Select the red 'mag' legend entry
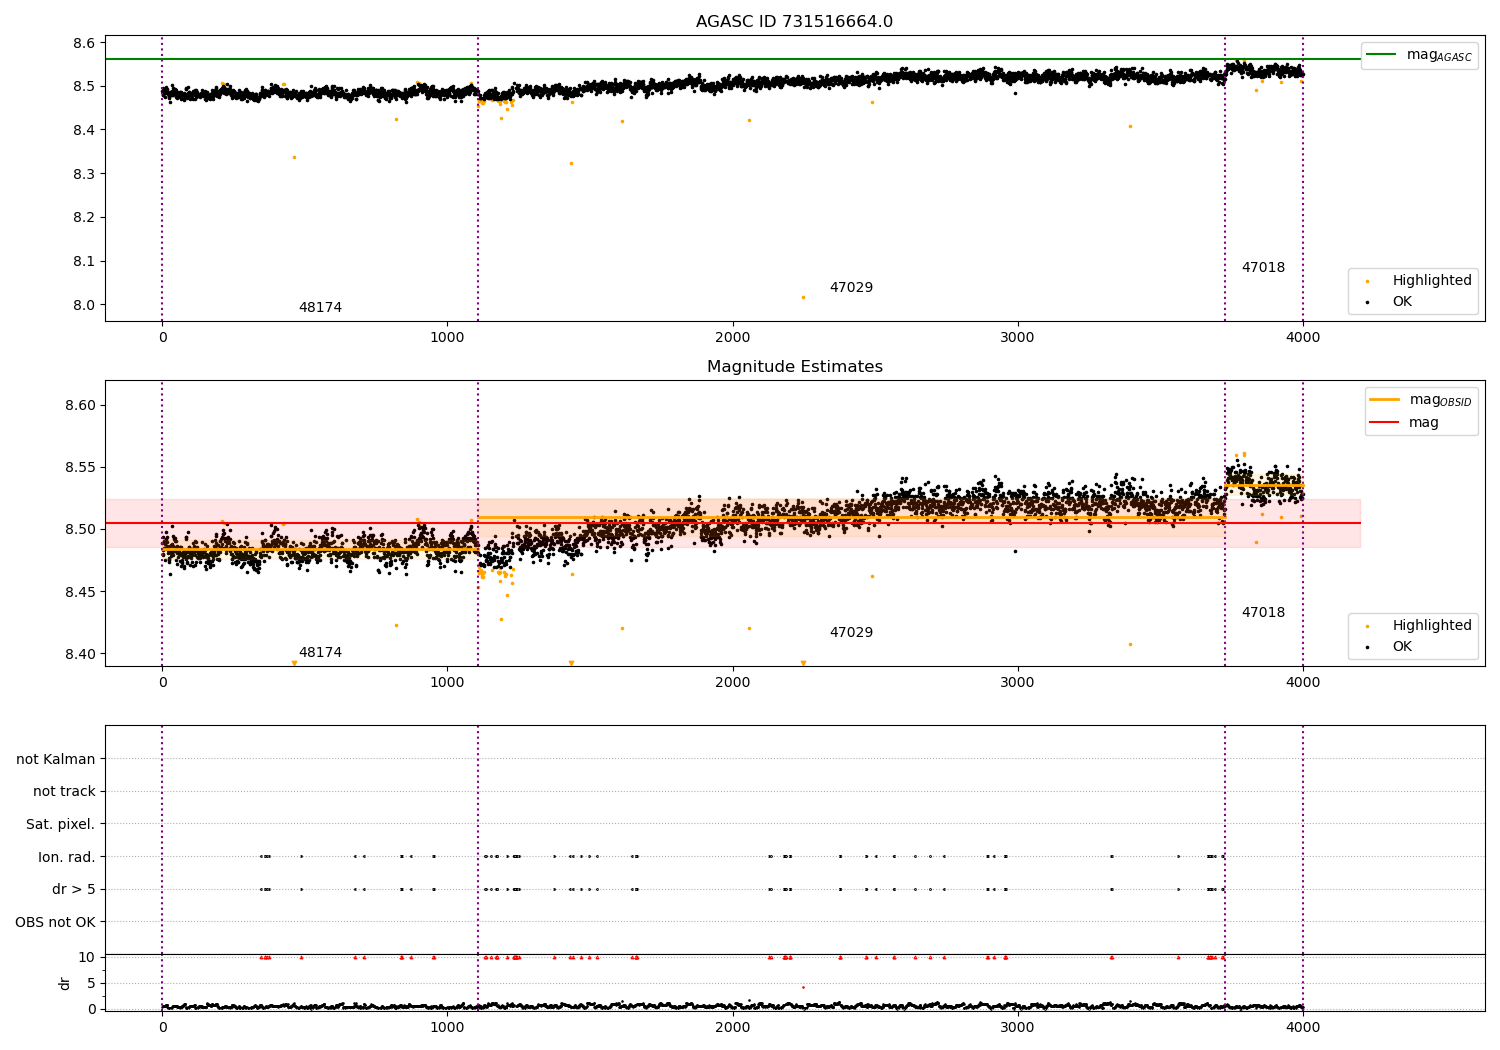Viewport: 1500px width, 1050px height. tap(1405, 422)
